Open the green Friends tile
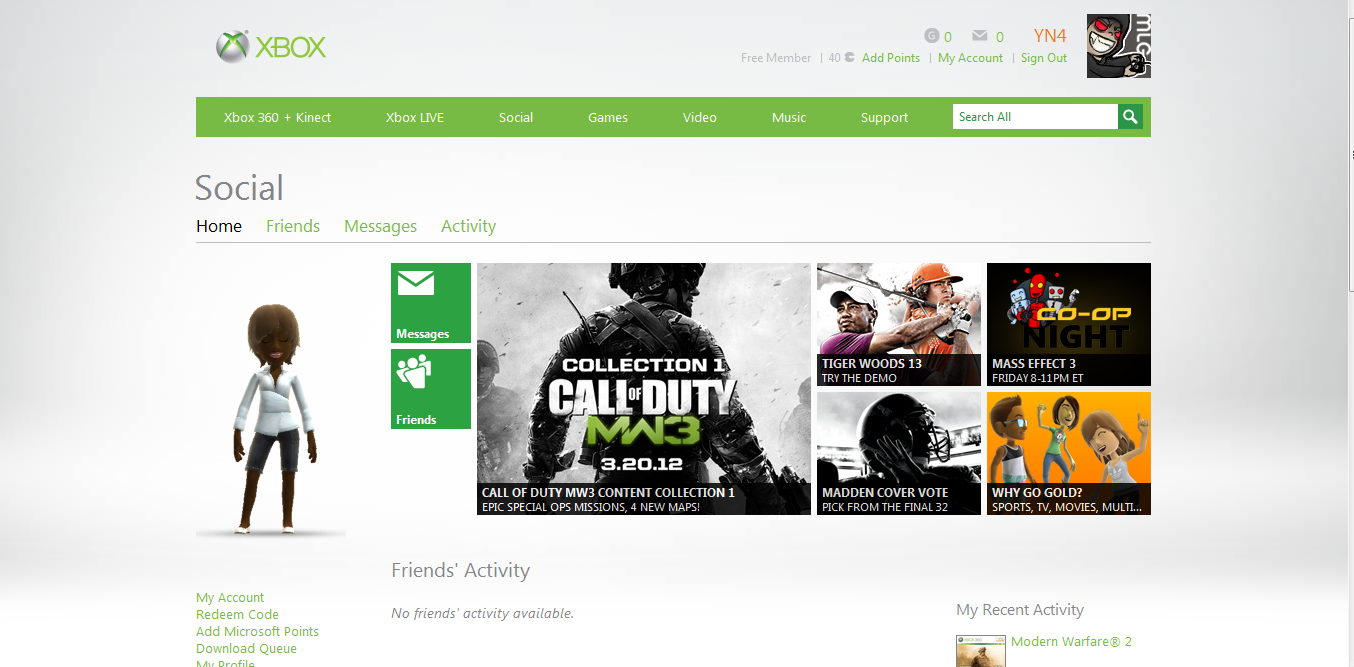The height and width of the screenshot is (667, 1354). (431, 389)
